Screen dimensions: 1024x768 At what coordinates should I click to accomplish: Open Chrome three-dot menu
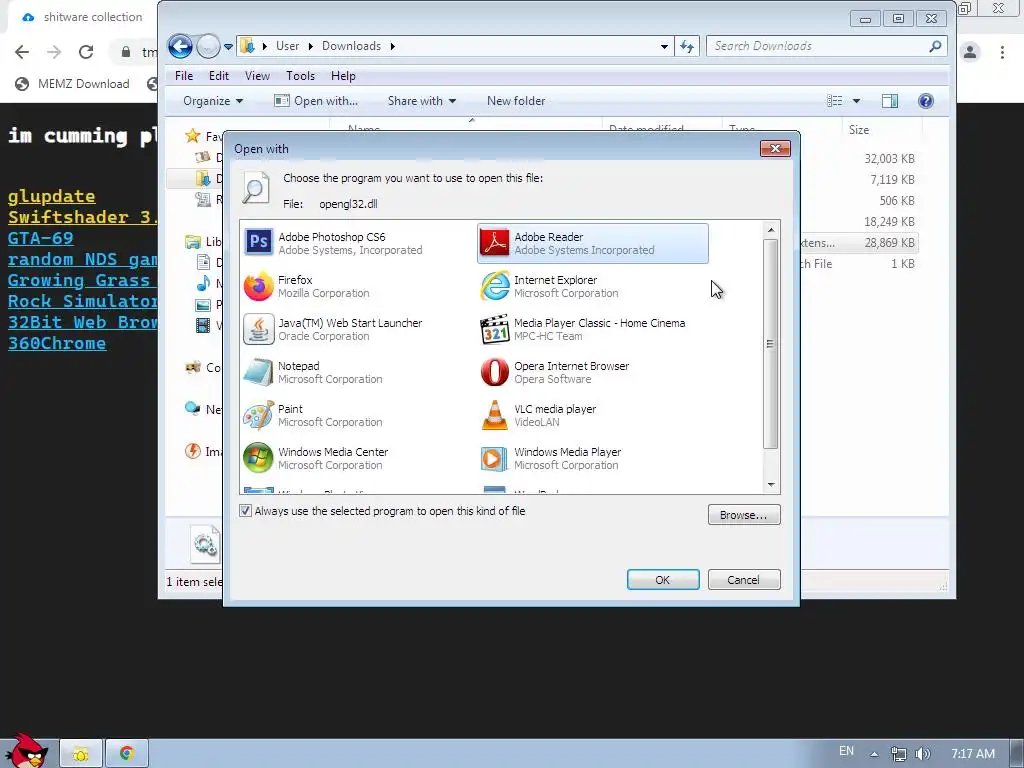click(x=1002, y=52)
